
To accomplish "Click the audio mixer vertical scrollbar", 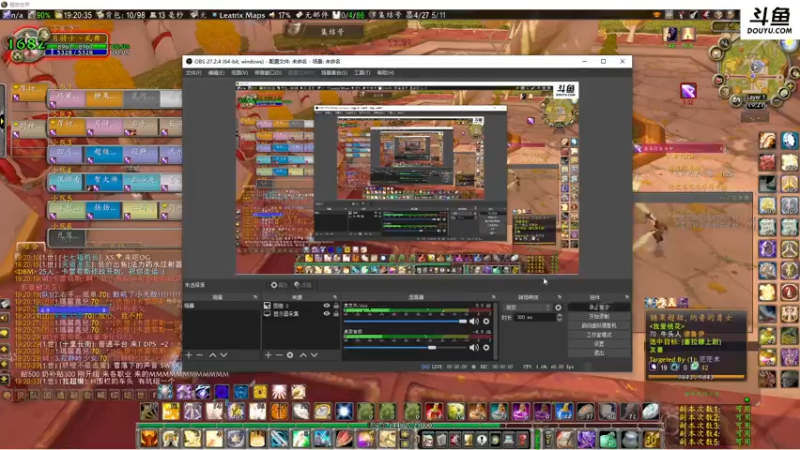I will 495,331.
